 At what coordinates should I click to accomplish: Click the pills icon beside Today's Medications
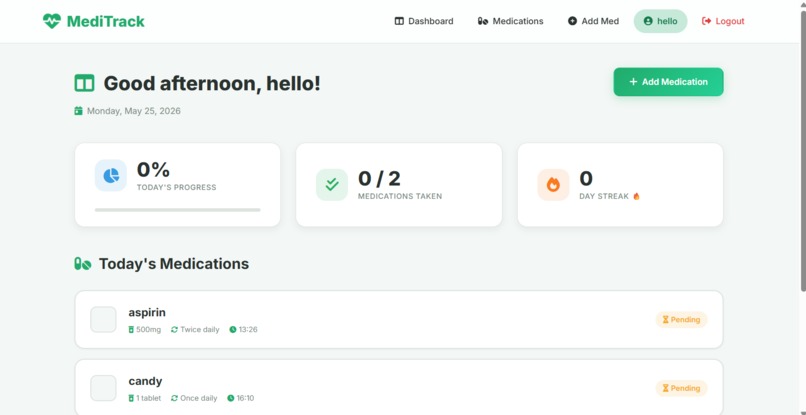(83, 264)
